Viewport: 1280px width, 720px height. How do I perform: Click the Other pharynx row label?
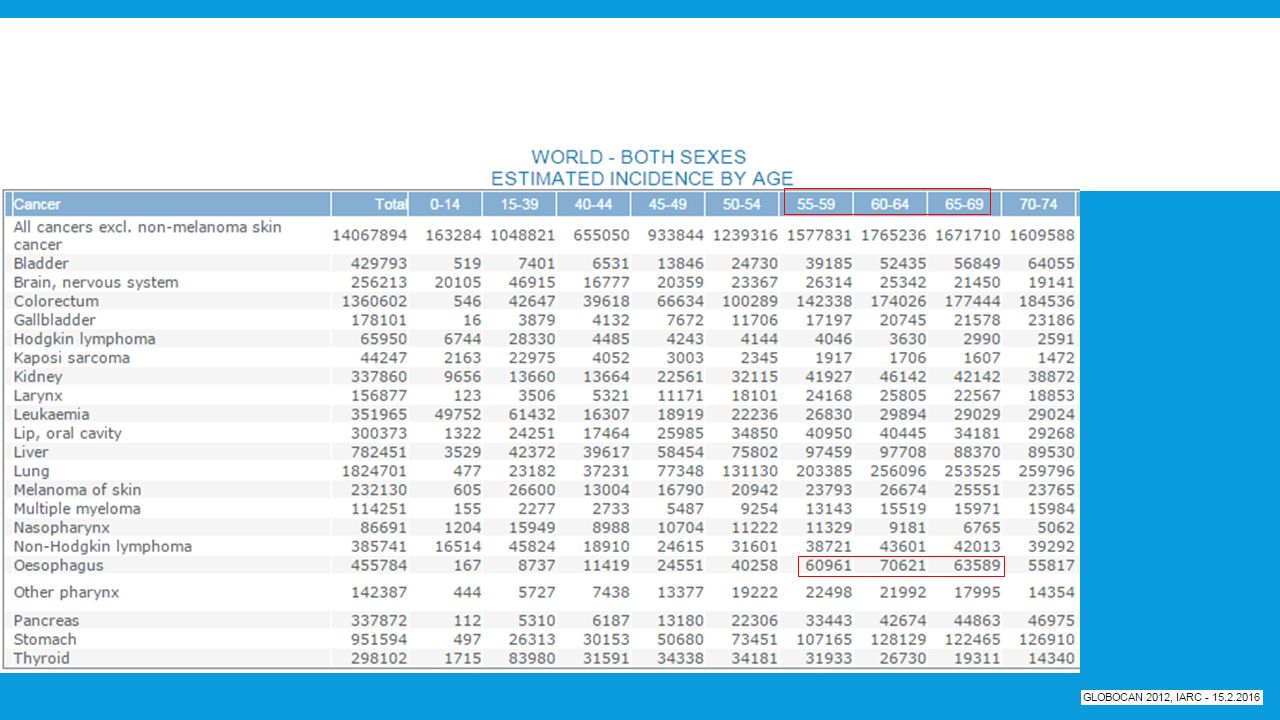pyautogui.click(x=66, y=592)
